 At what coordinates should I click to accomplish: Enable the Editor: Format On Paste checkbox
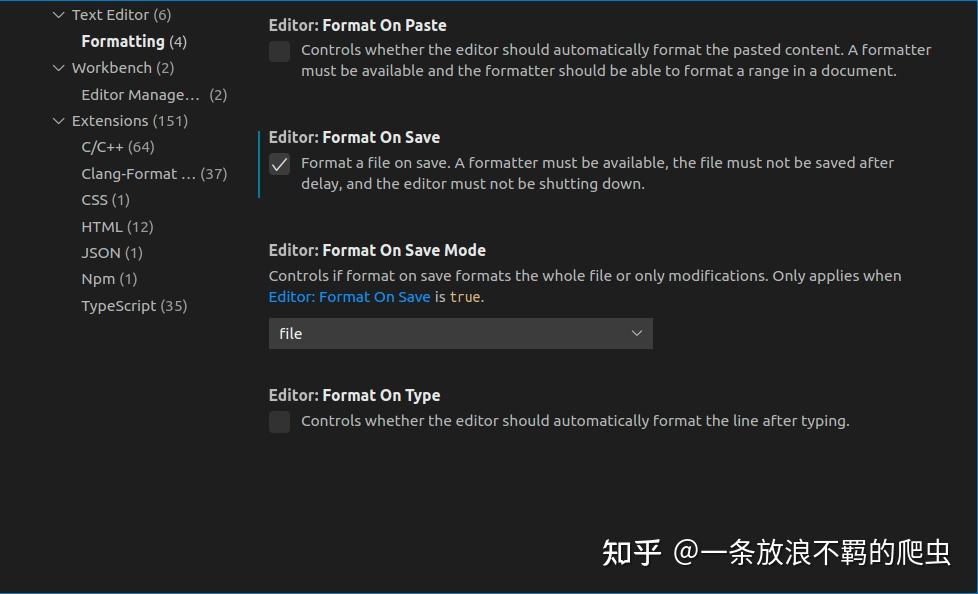279,51
